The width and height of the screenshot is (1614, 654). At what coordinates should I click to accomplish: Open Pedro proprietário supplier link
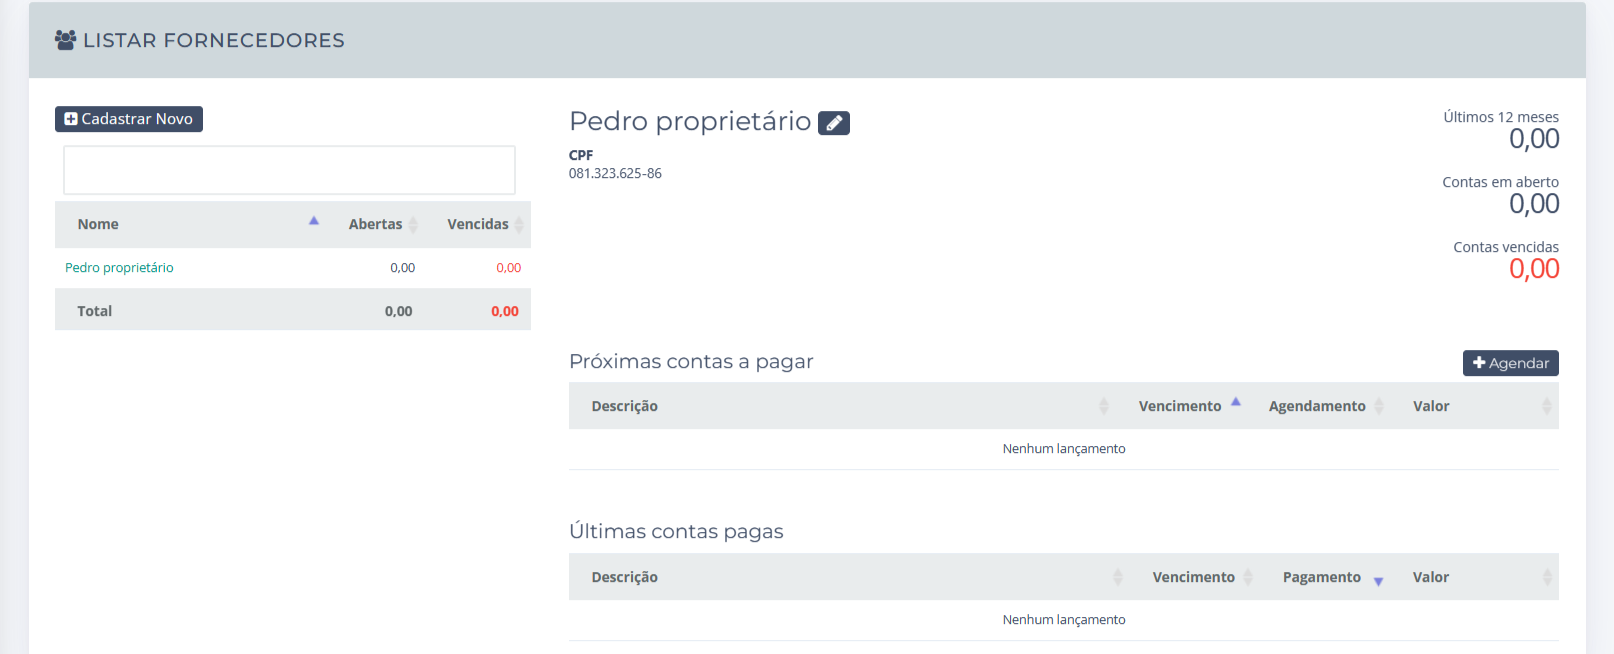point(119,268)
